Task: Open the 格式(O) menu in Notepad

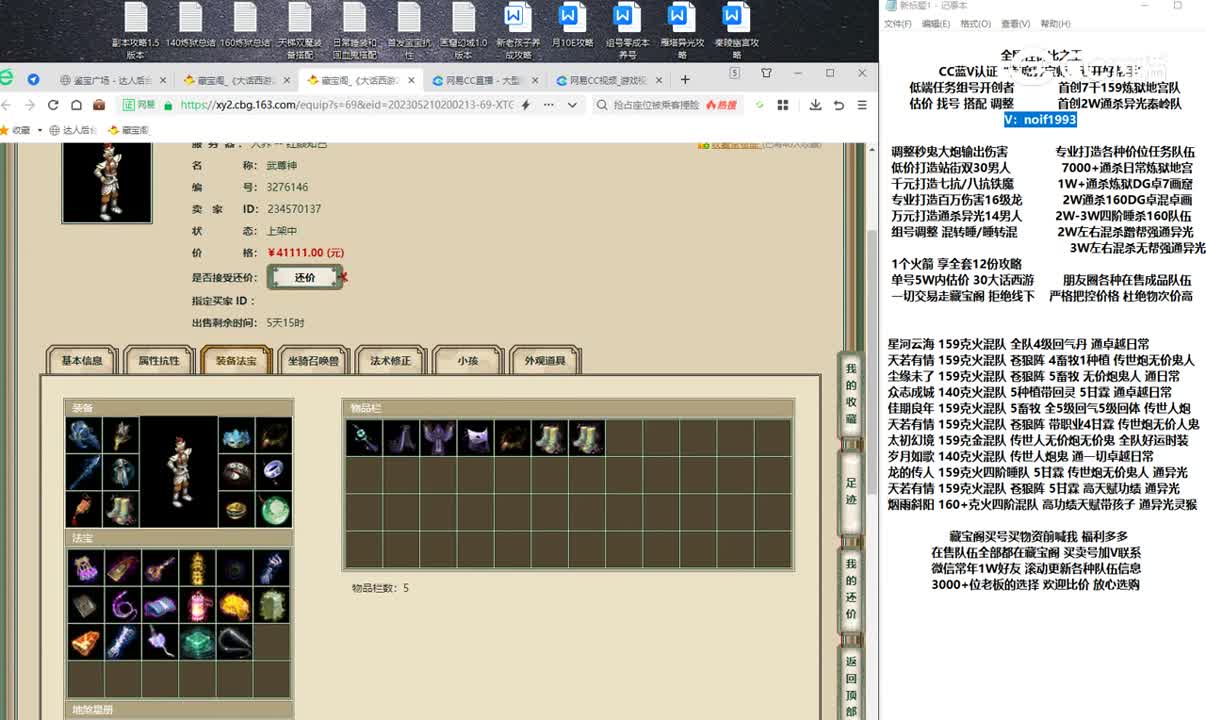Action: 975,24
